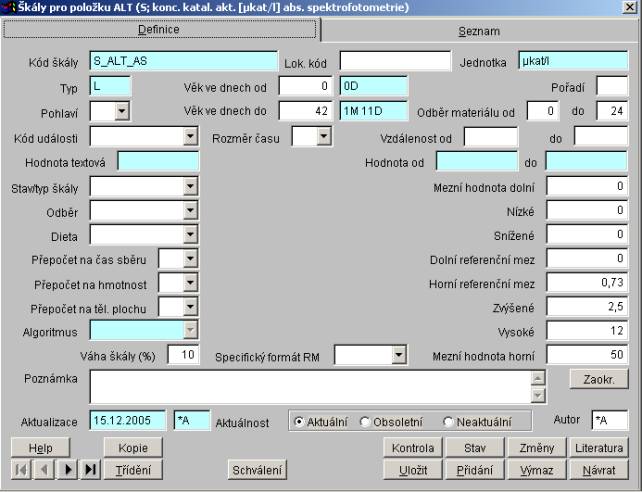Viewport: 642px width, 492px height.
Task: Go to next record arrow
Action: [68, 469]
